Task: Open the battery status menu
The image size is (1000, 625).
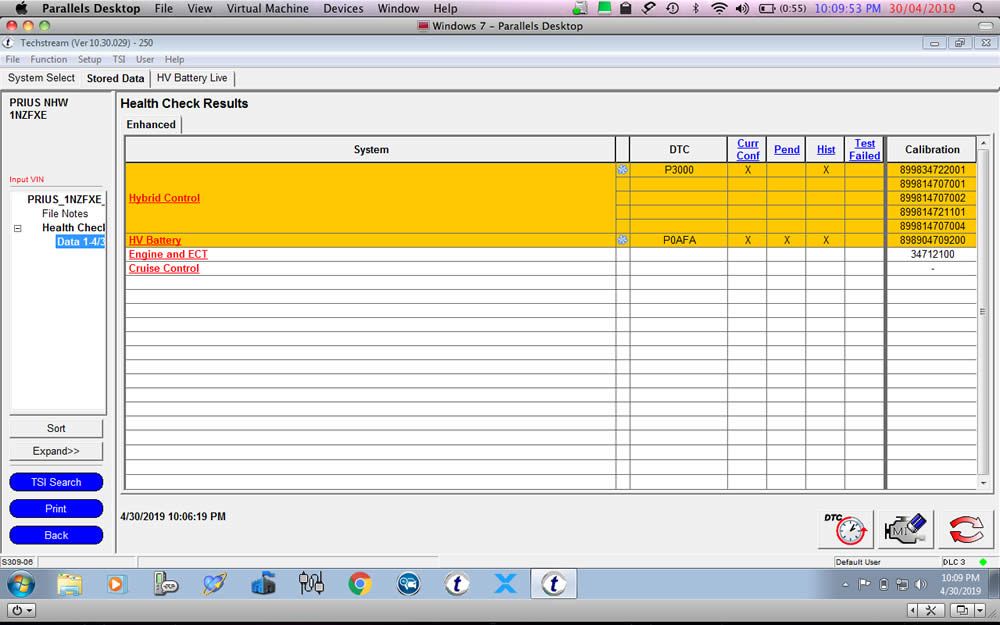Action: (x=782, y=8)
